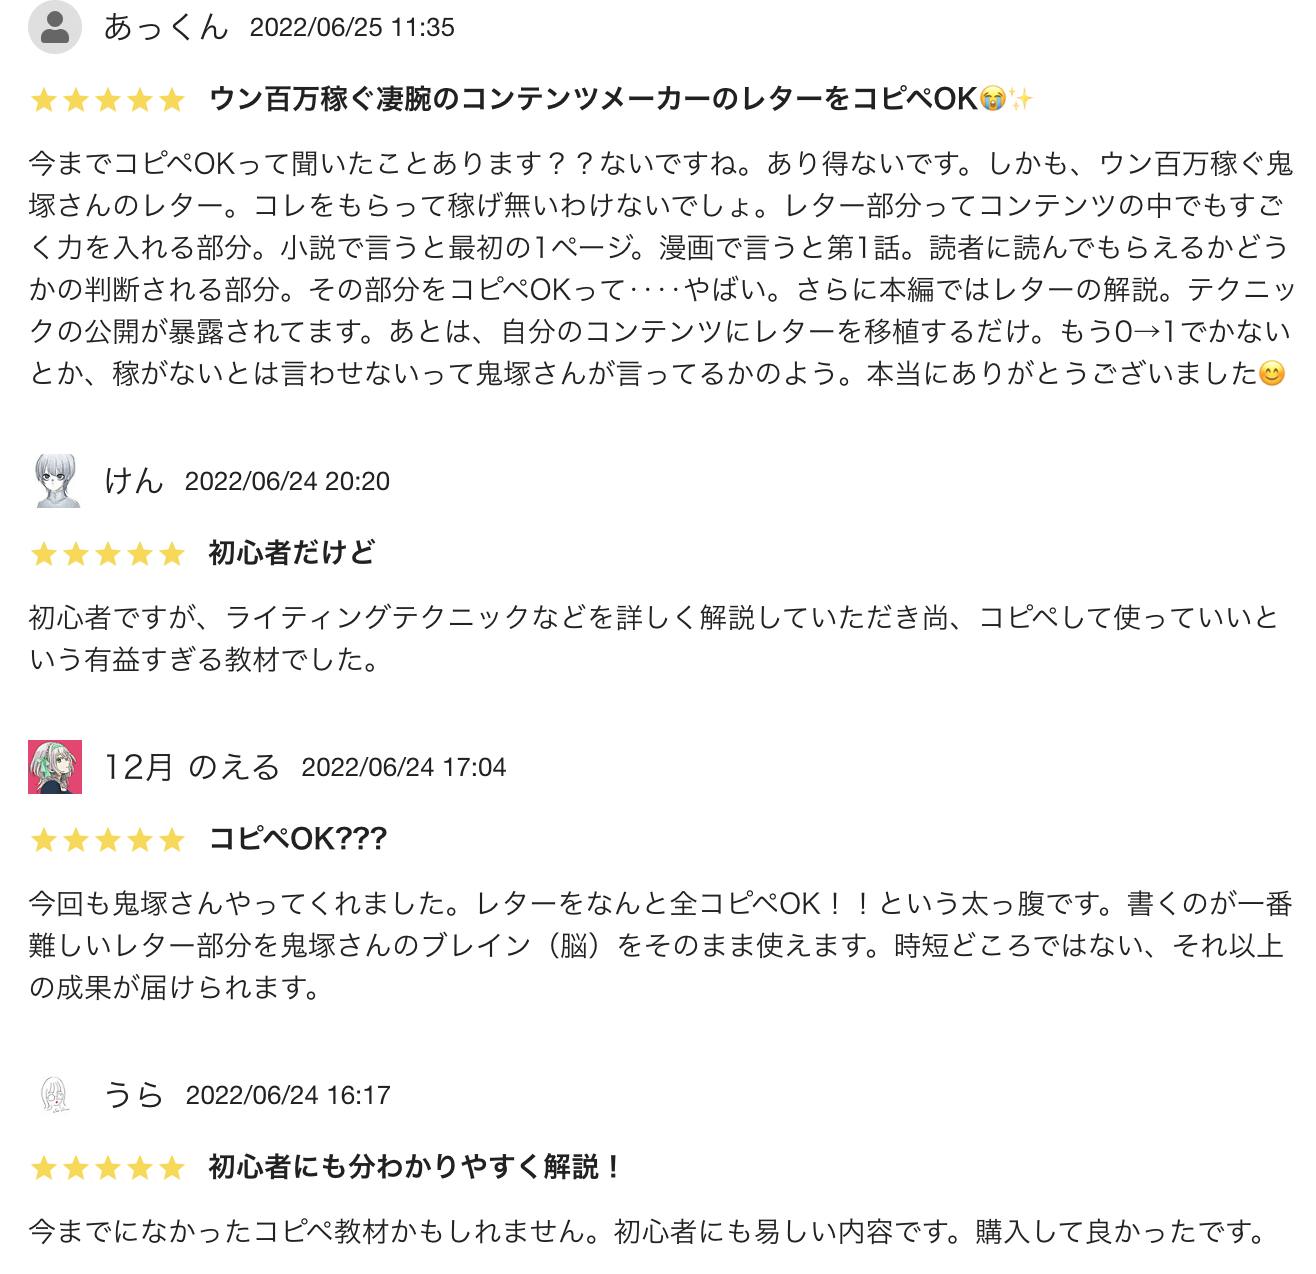Click the timestamp 2022/06/25 11:35

tap(352, 27)
